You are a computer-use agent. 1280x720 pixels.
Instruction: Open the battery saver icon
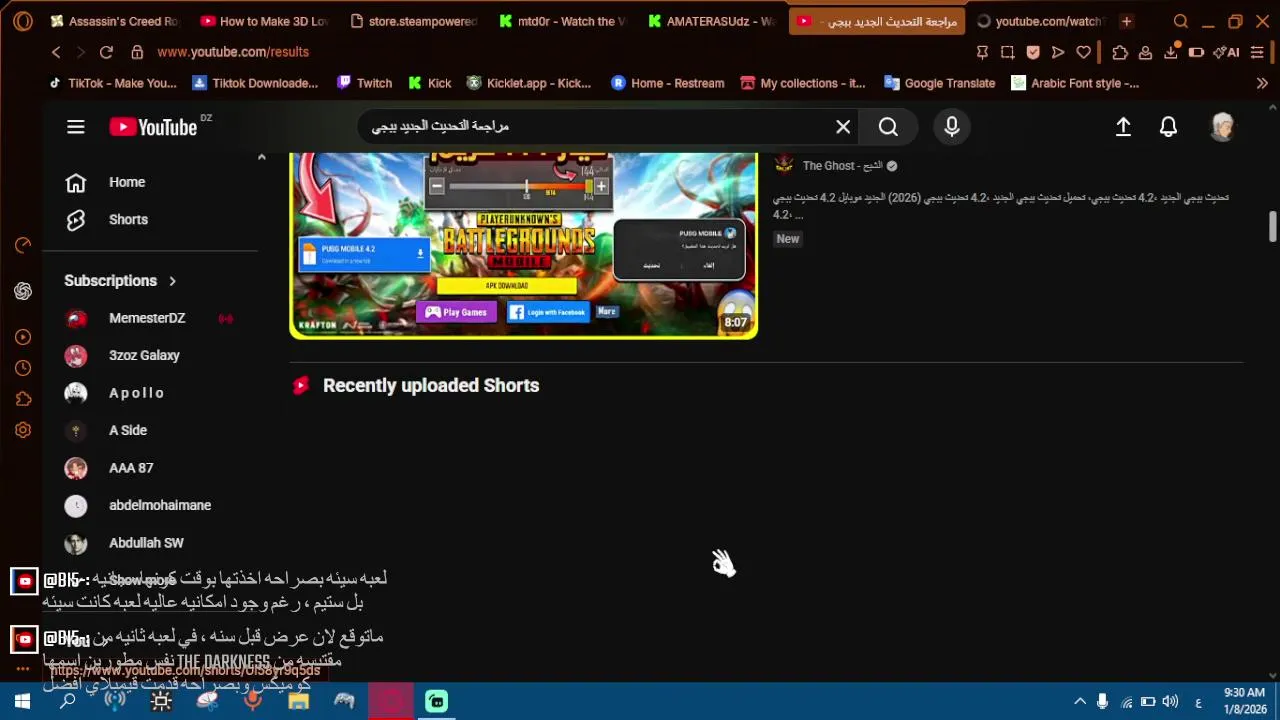(1196, 52)
